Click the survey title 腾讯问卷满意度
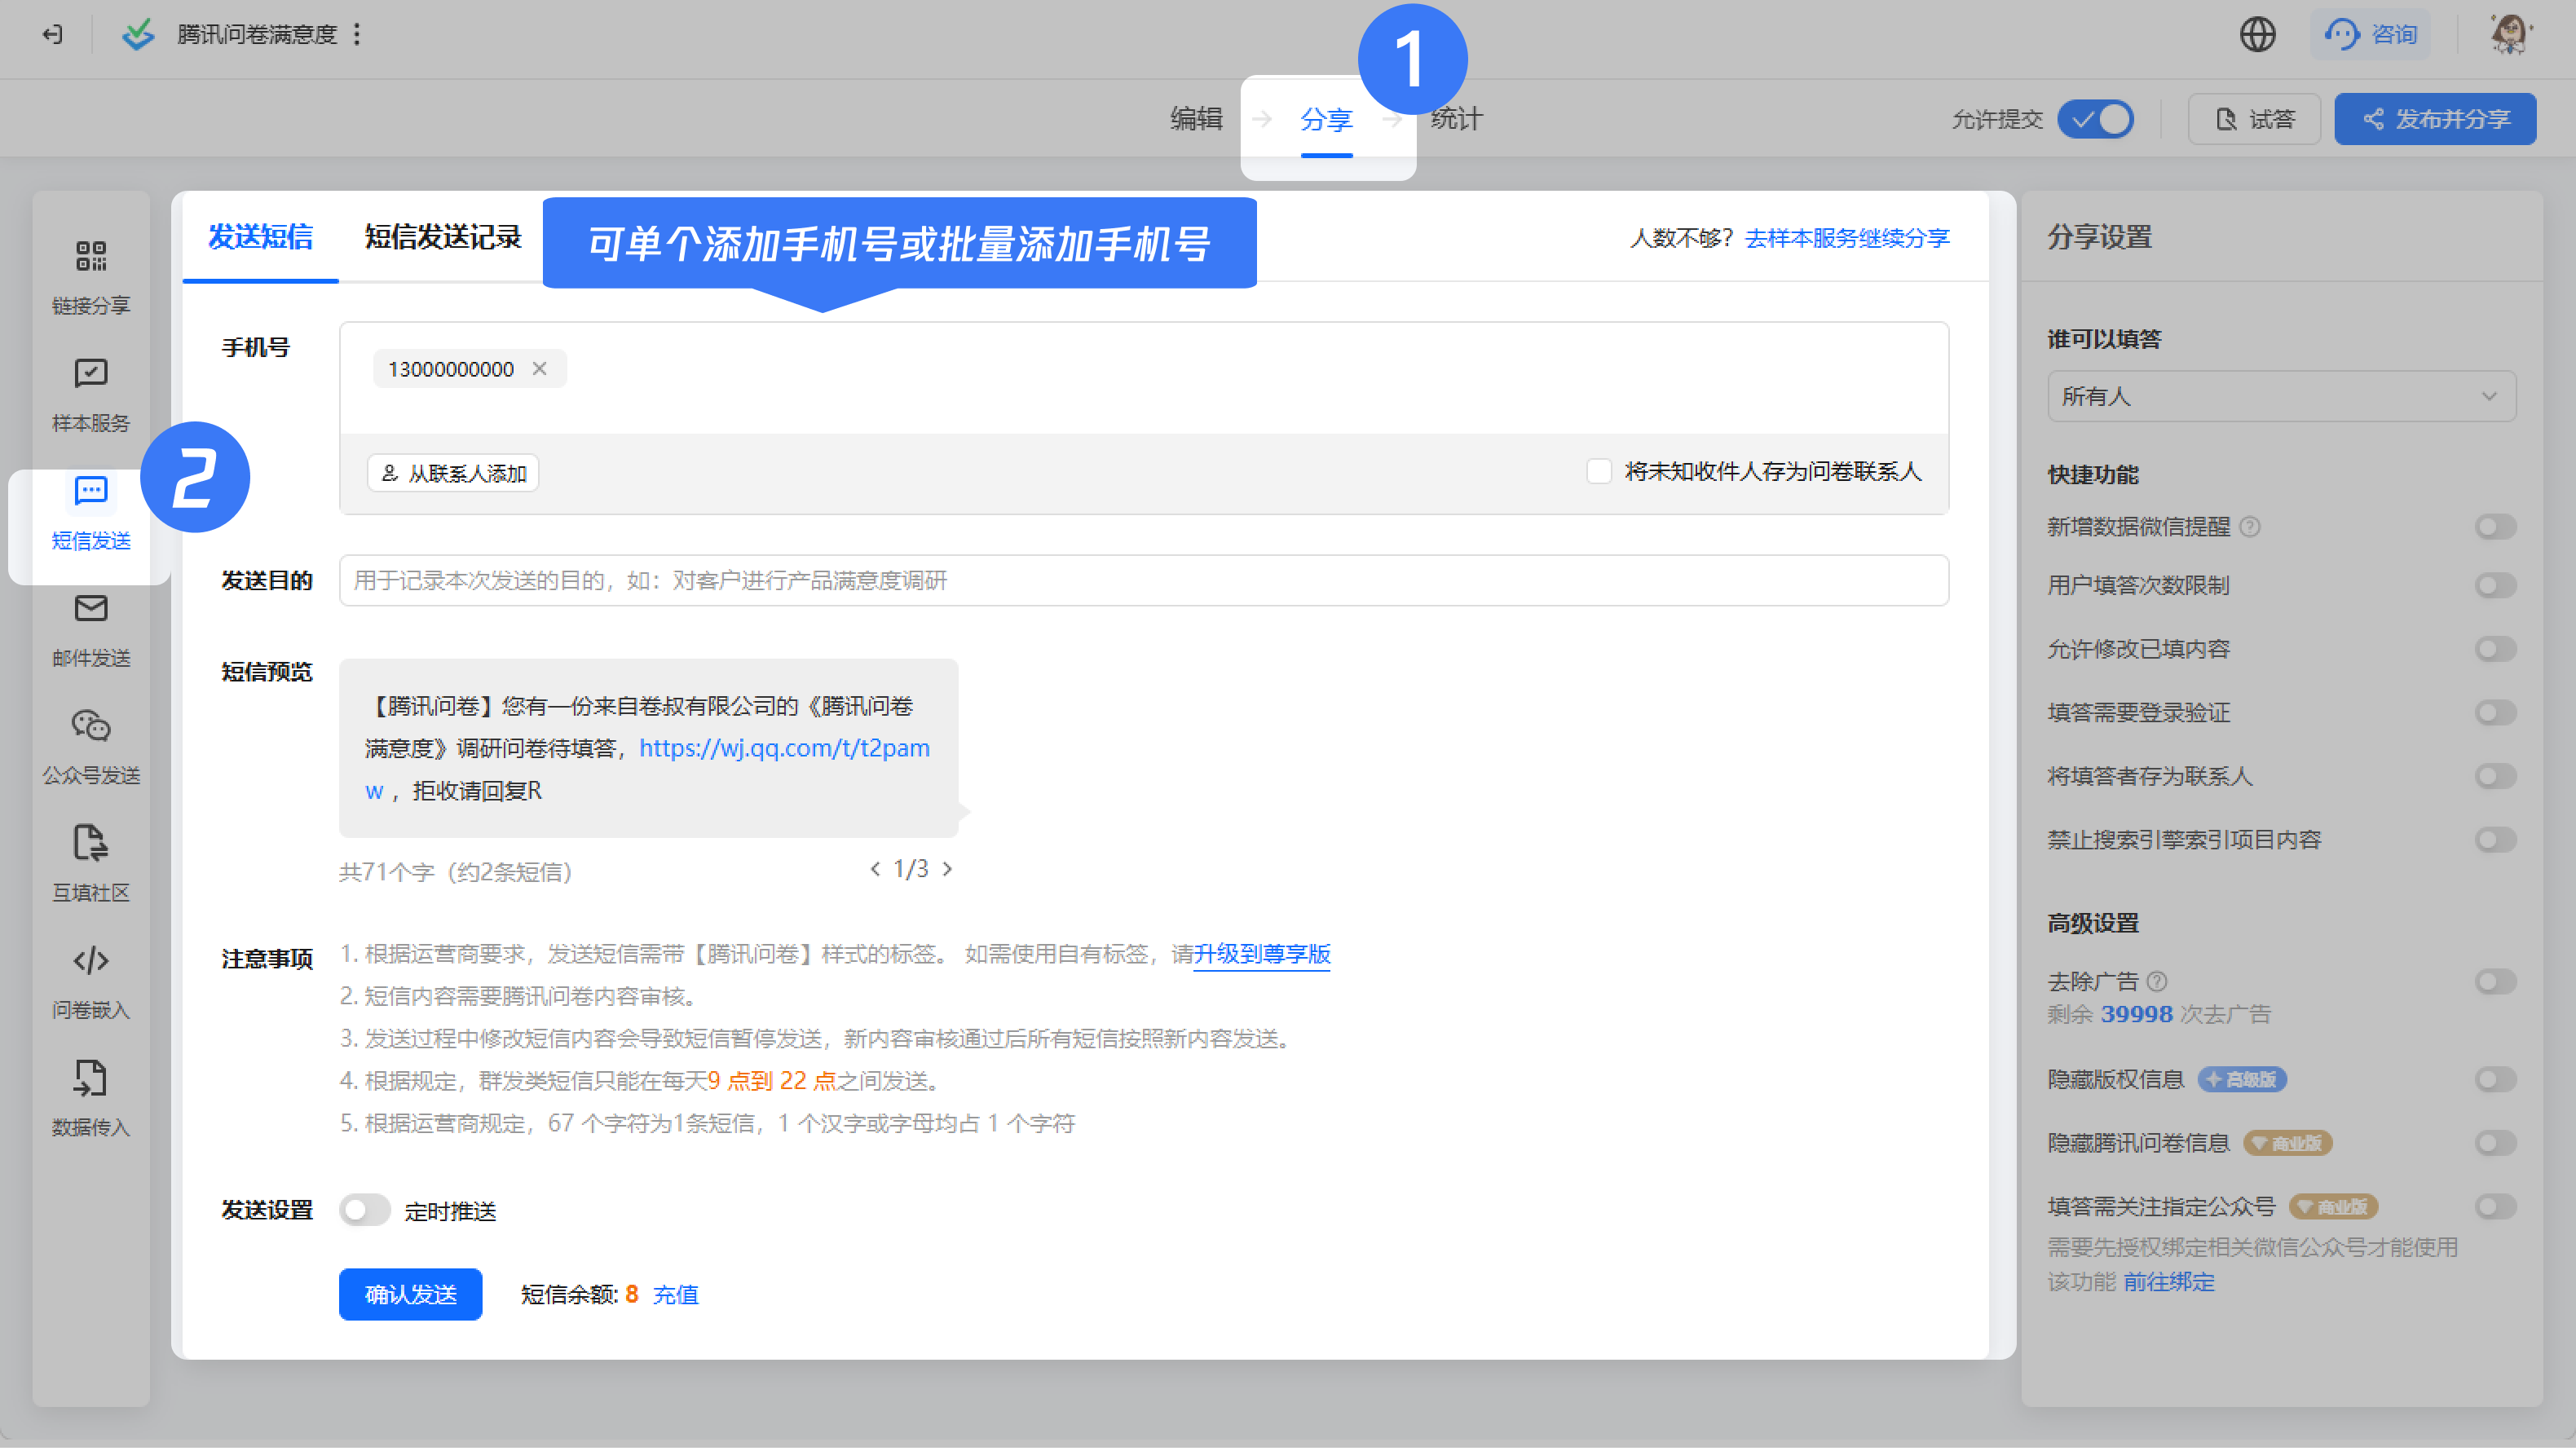The image size is (2576, 1451). (257, 35)
